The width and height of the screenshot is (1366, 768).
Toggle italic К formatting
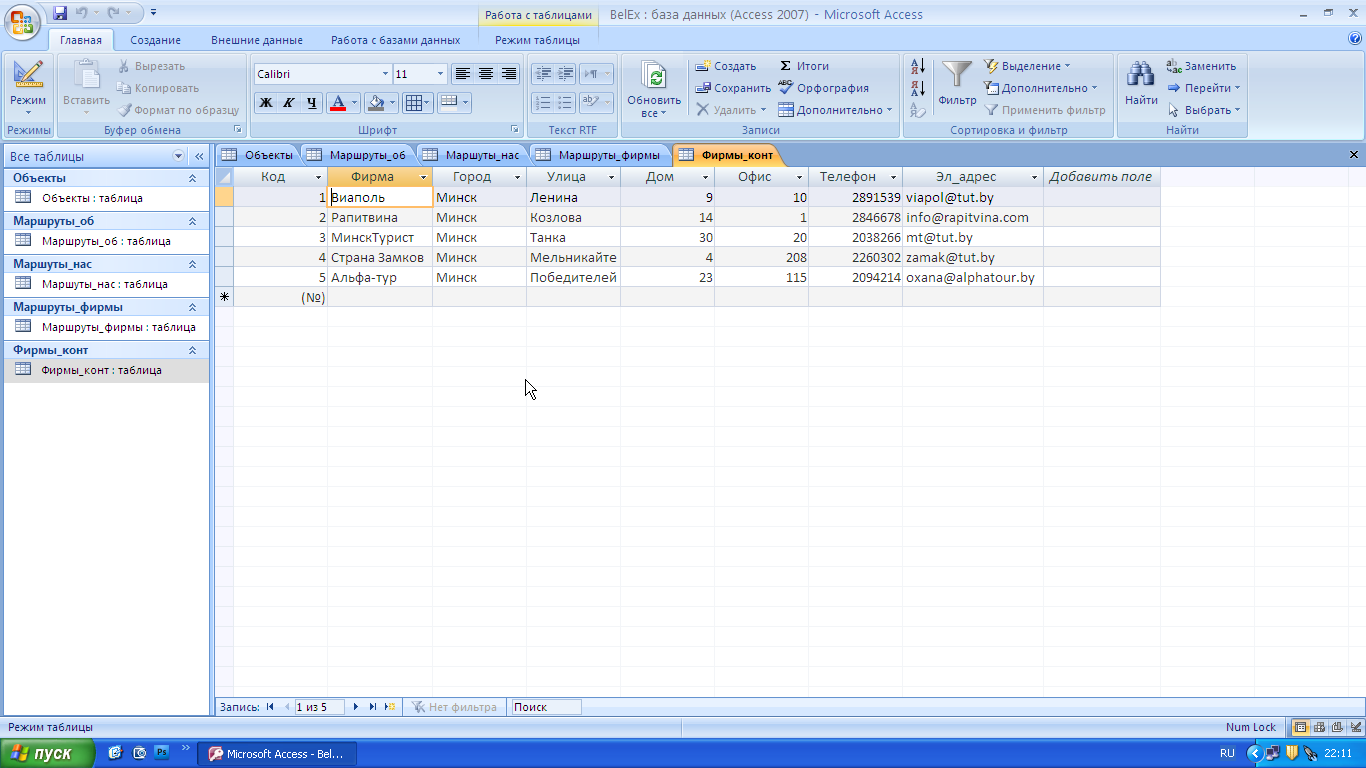289,102
